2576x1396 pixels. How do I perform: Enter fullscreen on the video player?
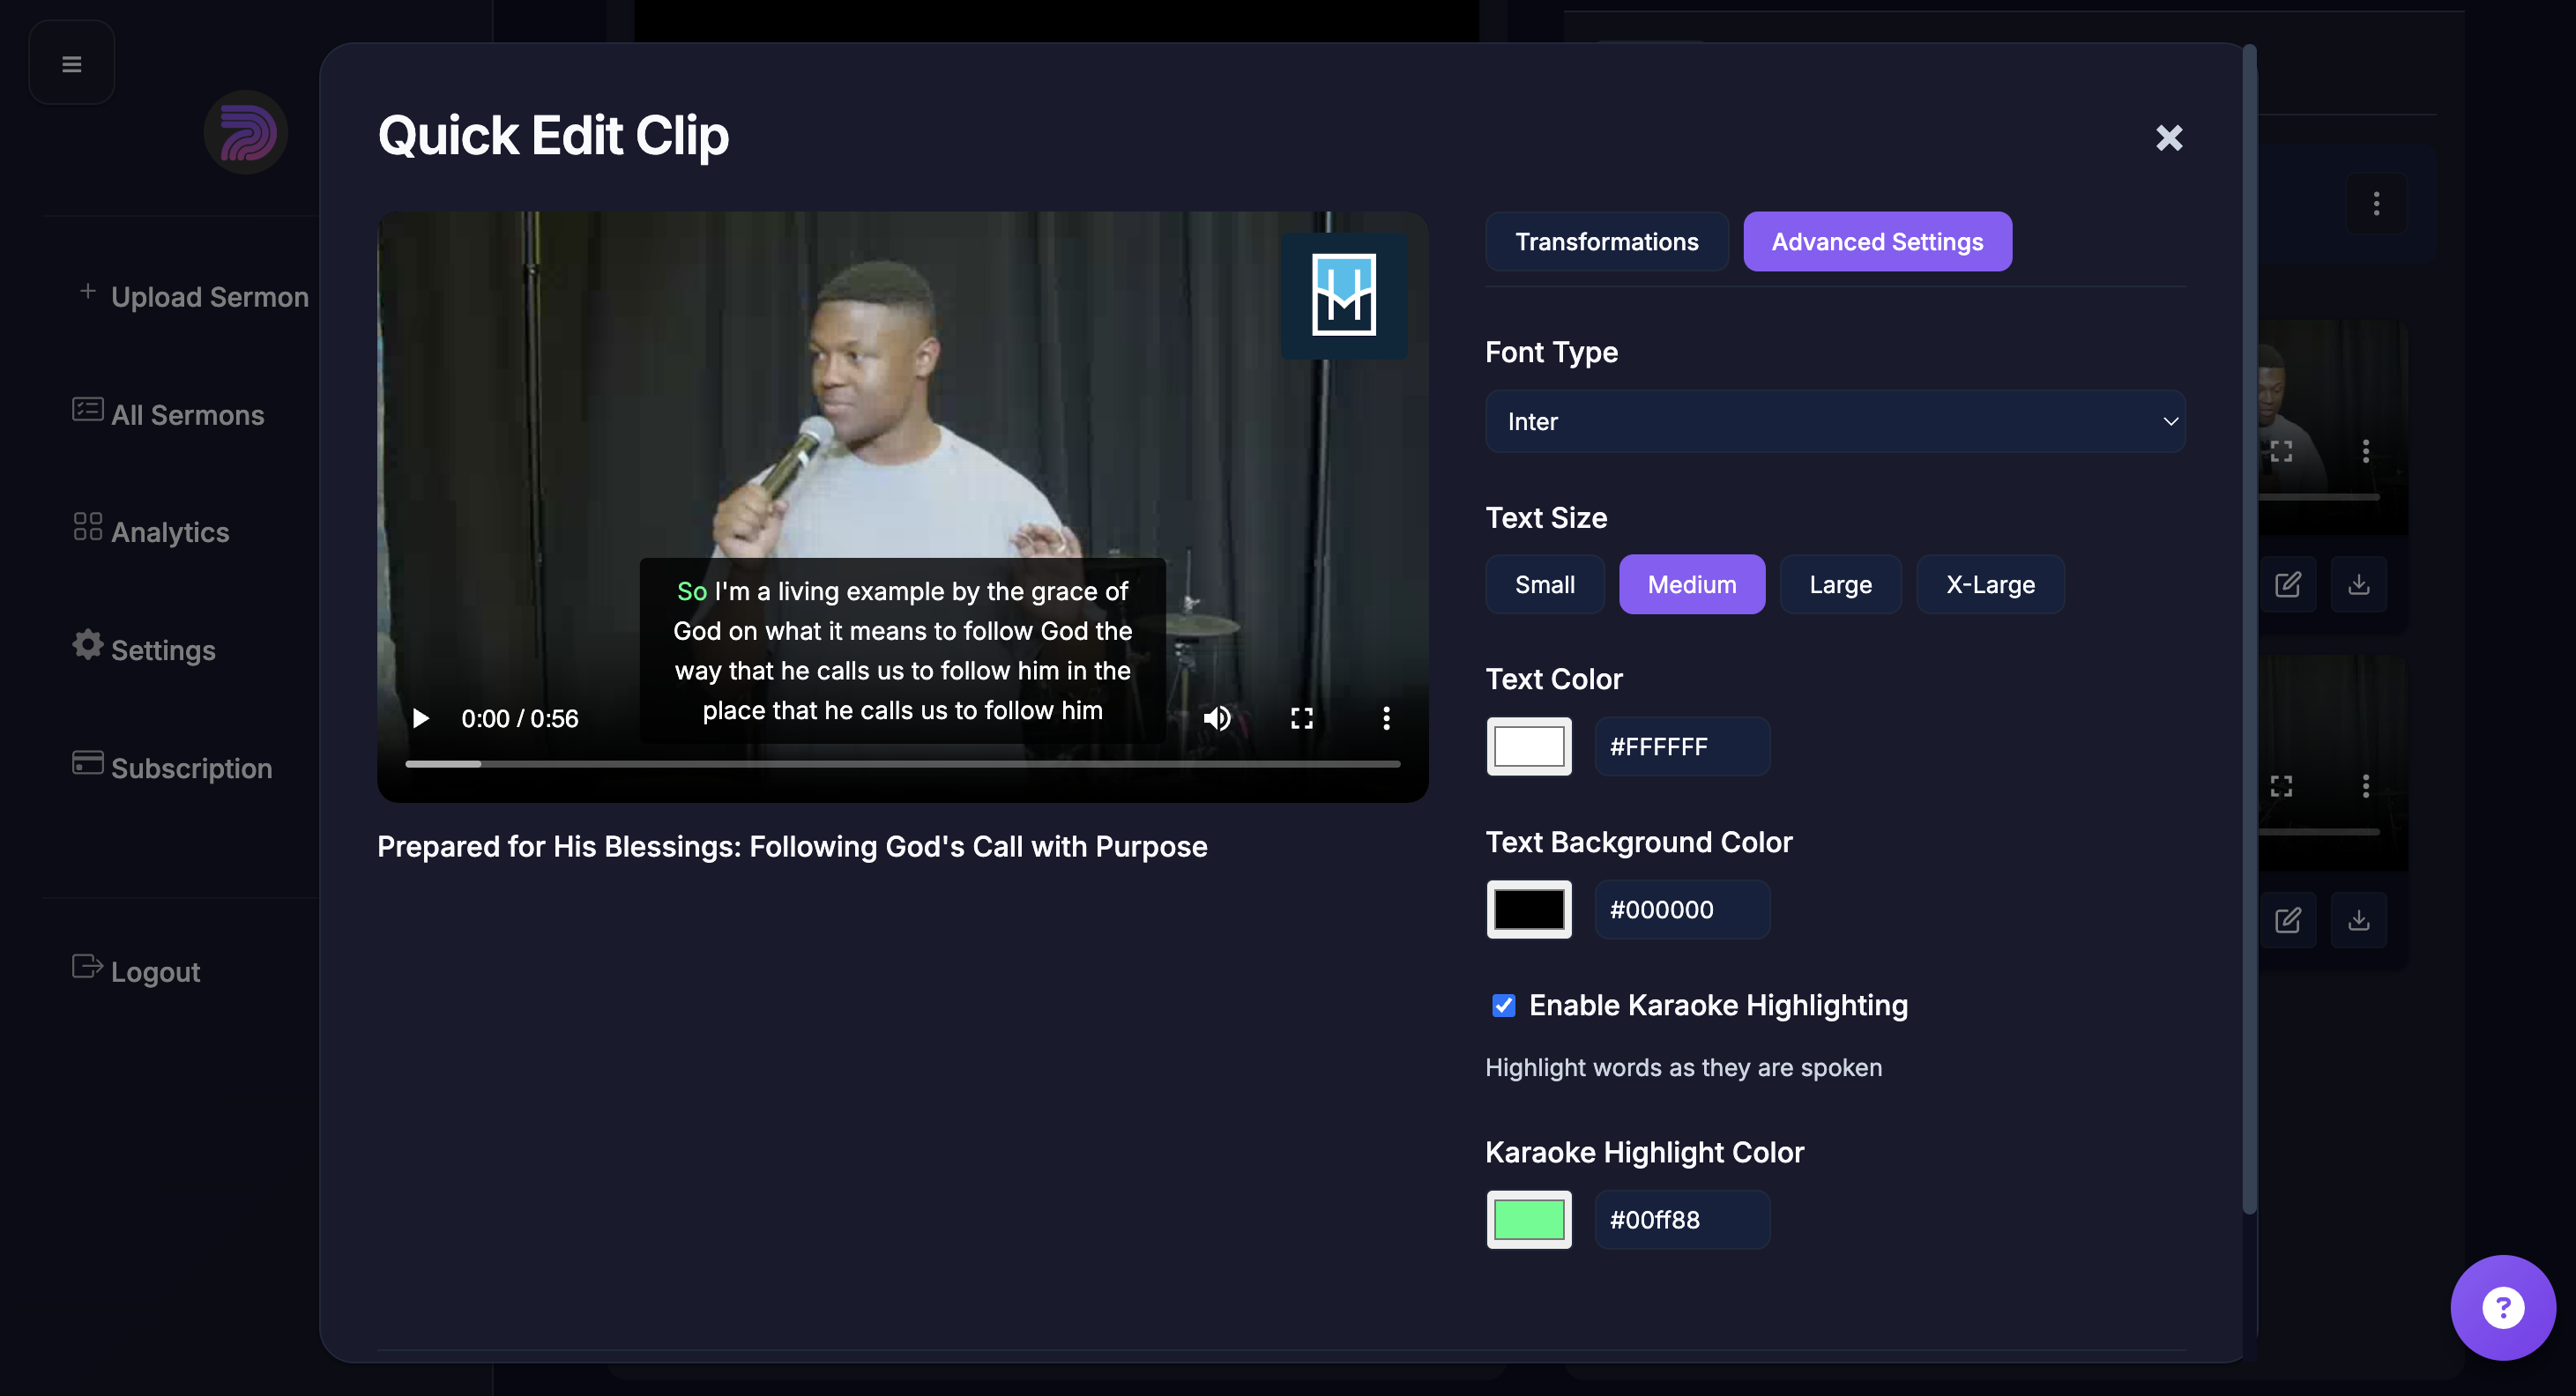tap(1301, 718)
